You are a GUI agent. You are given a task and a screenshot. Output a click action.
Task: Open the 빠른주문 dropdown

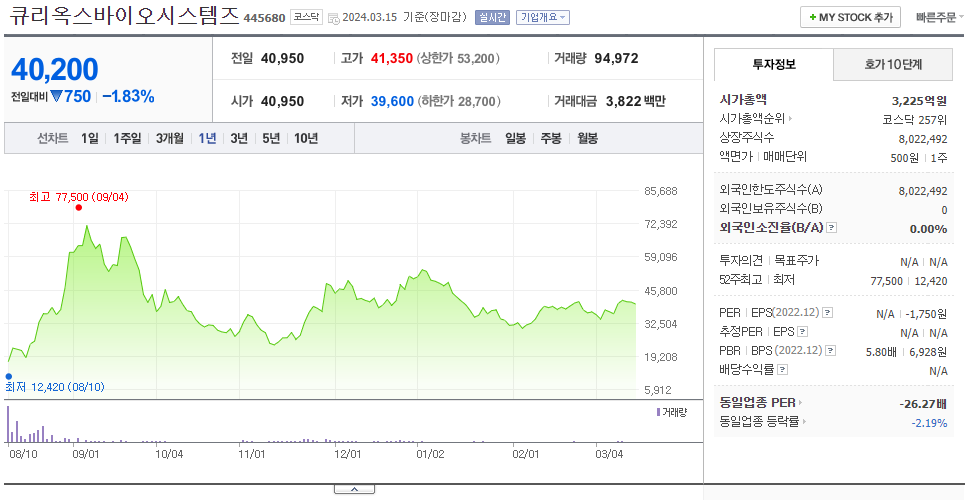click(x=940, y=17)
